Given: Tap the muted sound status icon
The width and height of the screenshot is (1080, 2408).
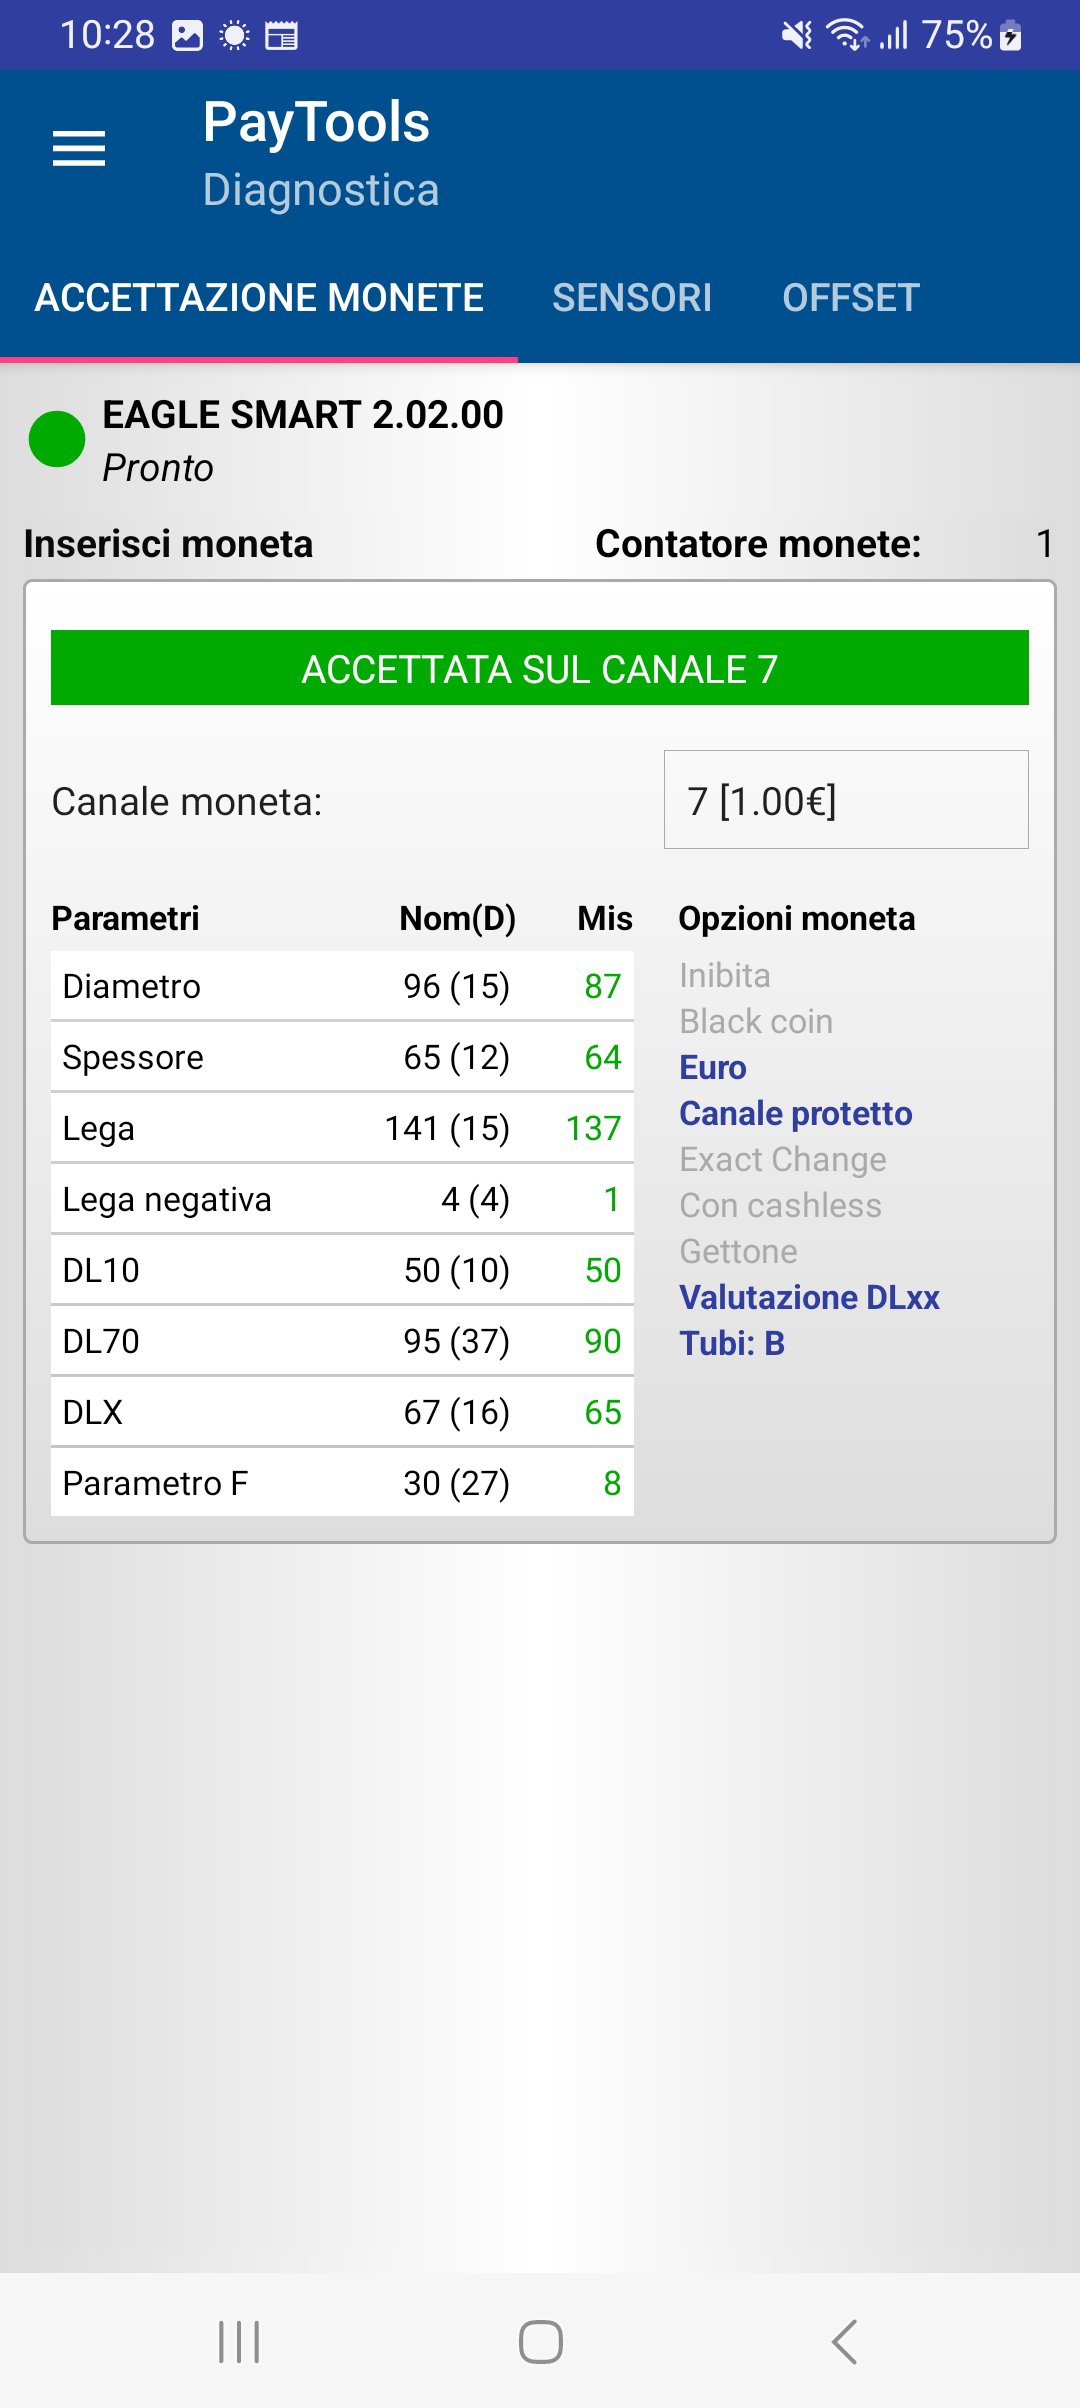Looking at the screenshot, I should pyautogui.click(x=796, y=36).
